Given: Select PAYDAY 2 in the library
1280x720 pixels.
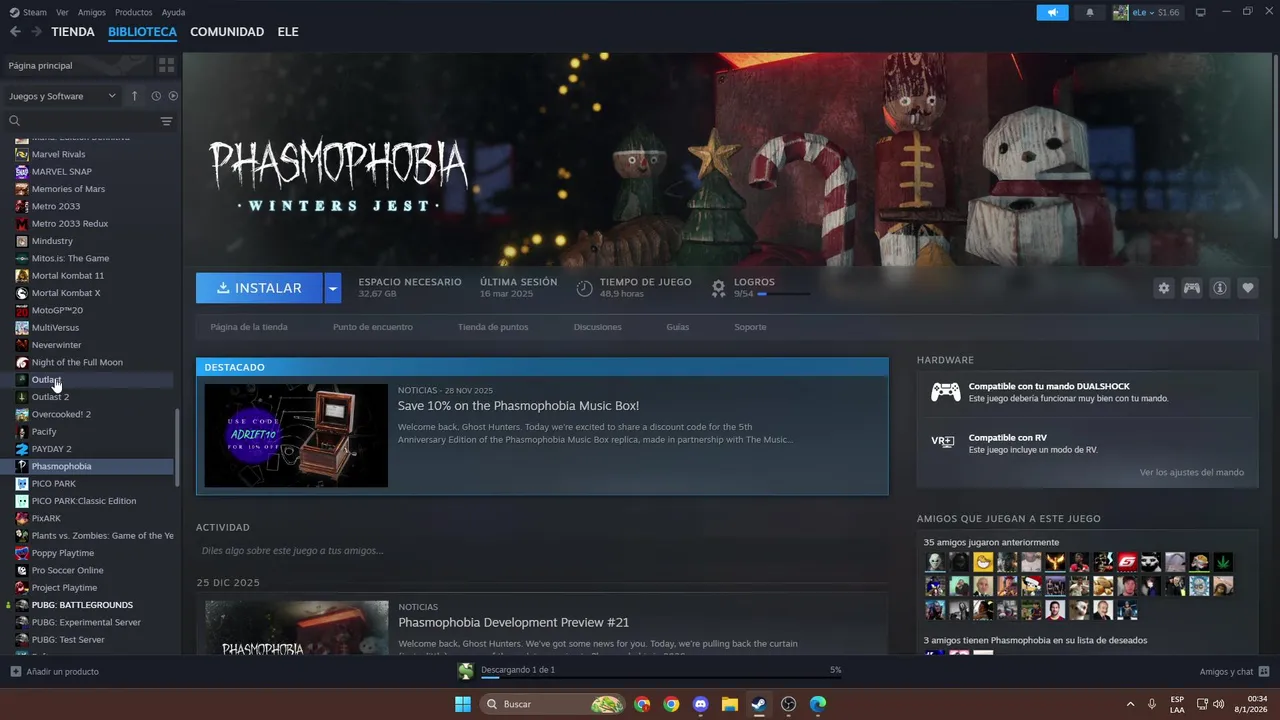Looking at the screenshot, I should click(51, 449).
